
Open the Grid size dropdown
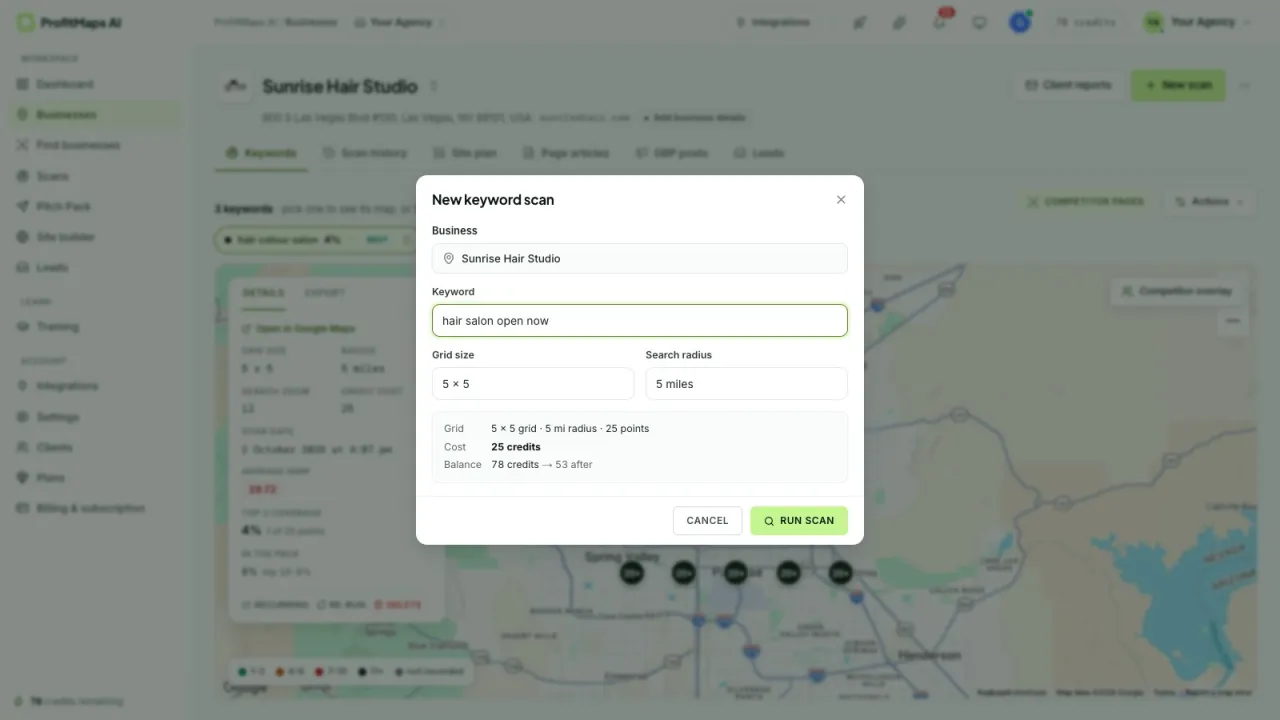point(533,384)
